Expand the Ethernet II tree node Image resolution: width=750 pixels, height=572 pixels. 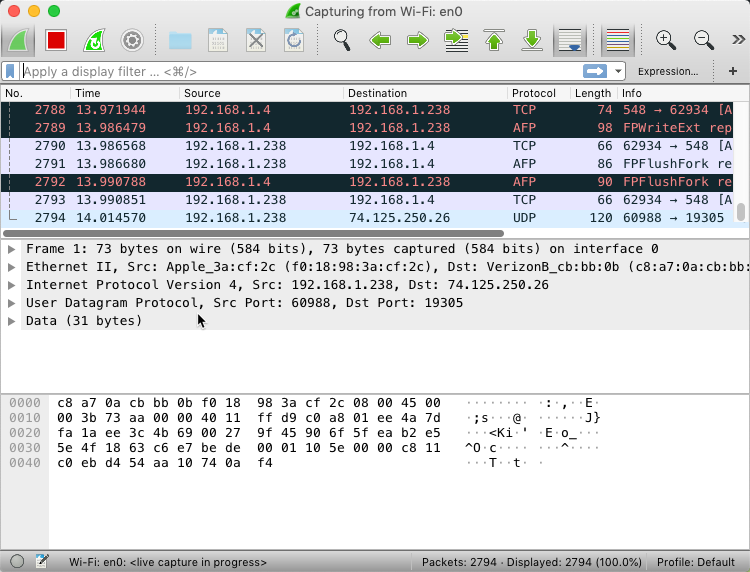pyautogui.click(x=11, y=267)
